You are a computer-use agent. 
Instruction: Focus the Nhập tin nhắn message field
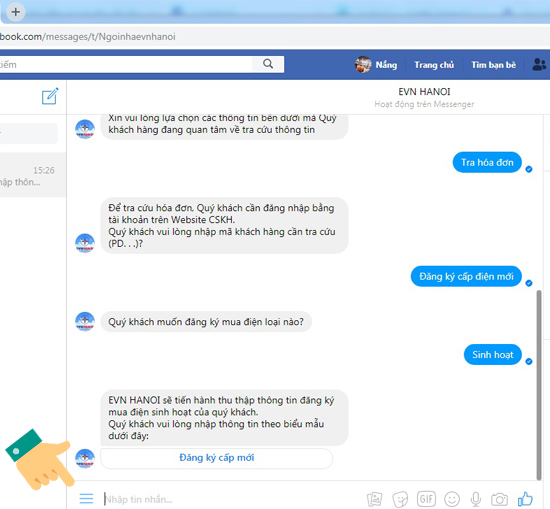232,499
